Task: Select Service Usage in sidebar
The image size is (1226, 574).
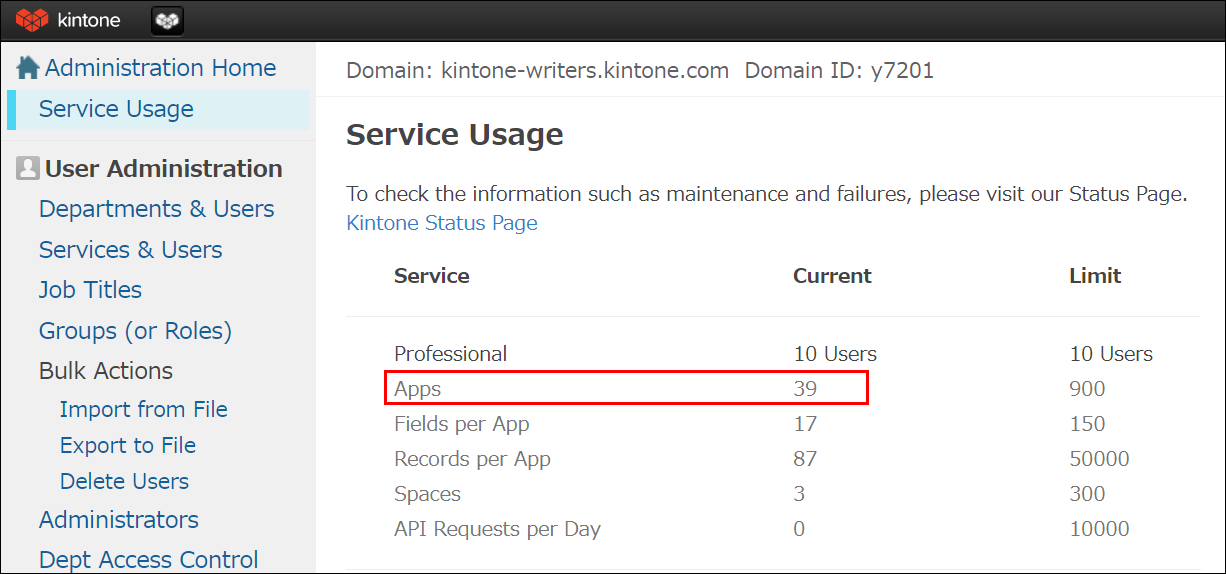Action: point(116,109)
